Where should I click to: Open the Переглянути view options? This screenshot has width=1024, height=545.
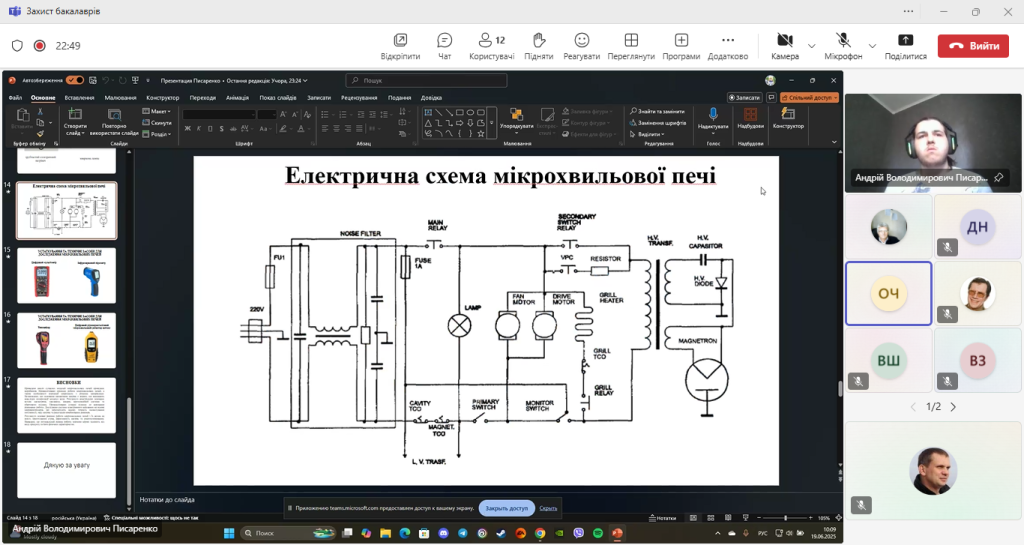click(x=631, y=45)
